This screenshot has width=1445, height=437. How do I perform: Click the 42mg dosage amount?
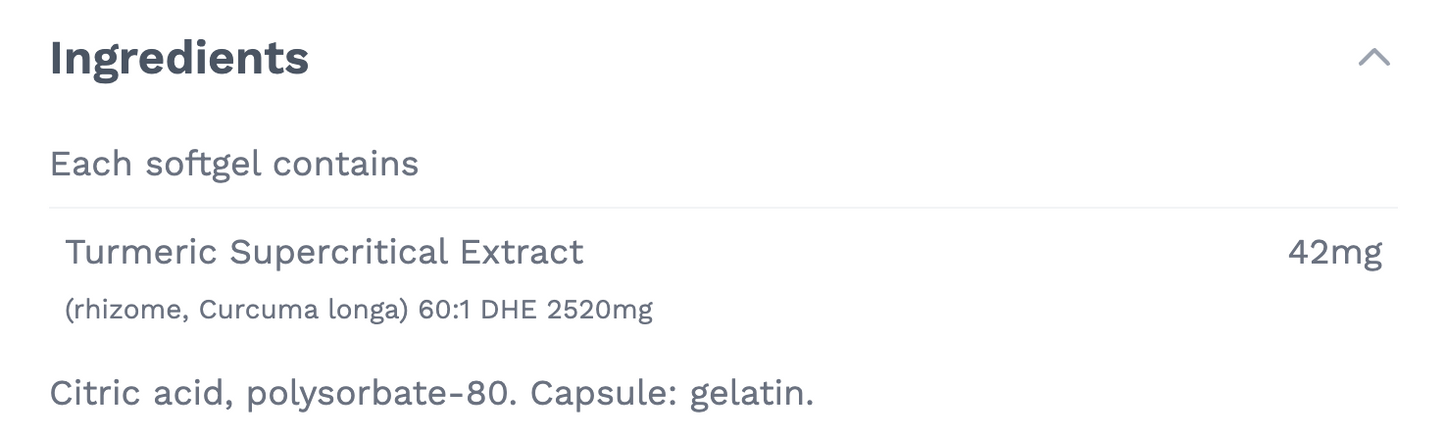click(x=1334, y=252)
